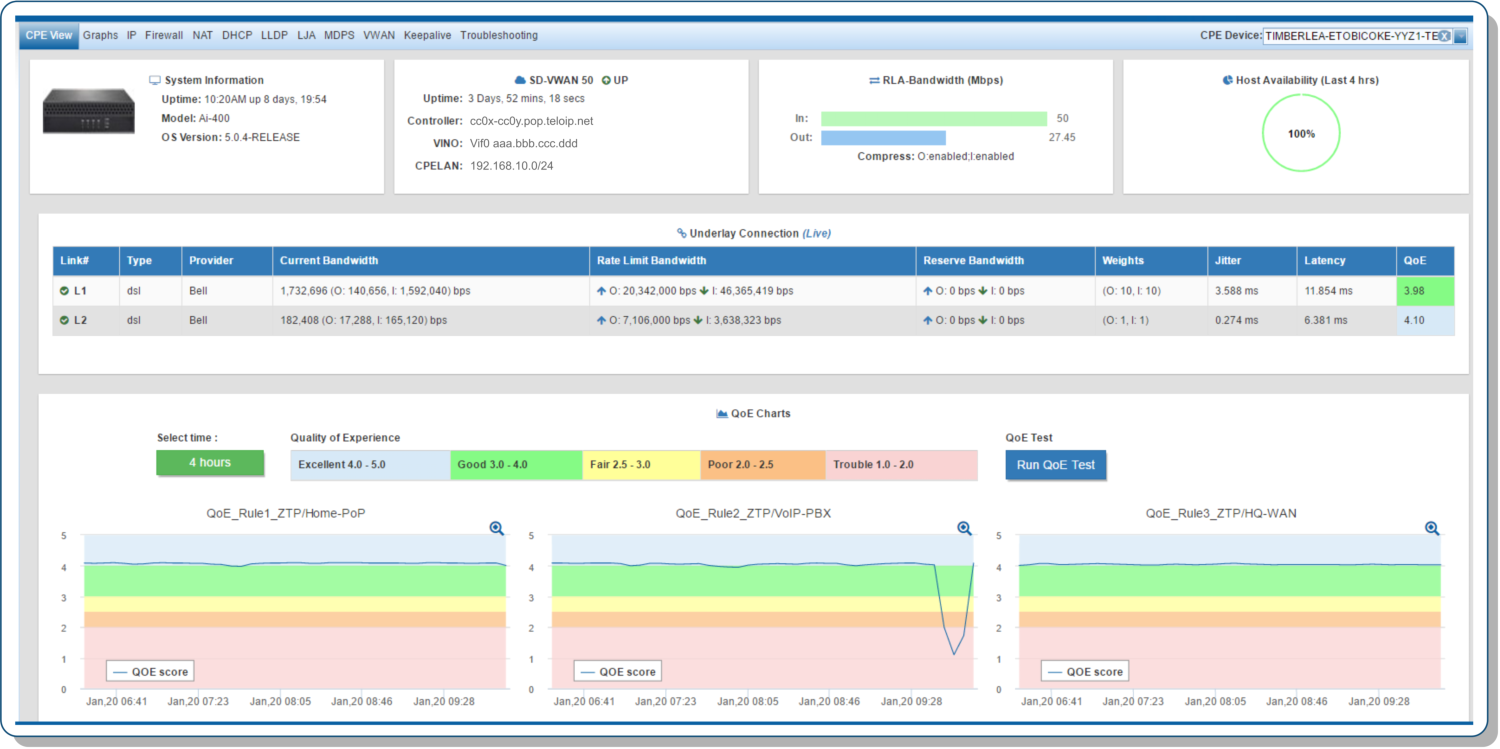Viewport: 1500px width, 749px height.
Task: Click the 4 hours time selector button
Action: click(x=210, y=463)
